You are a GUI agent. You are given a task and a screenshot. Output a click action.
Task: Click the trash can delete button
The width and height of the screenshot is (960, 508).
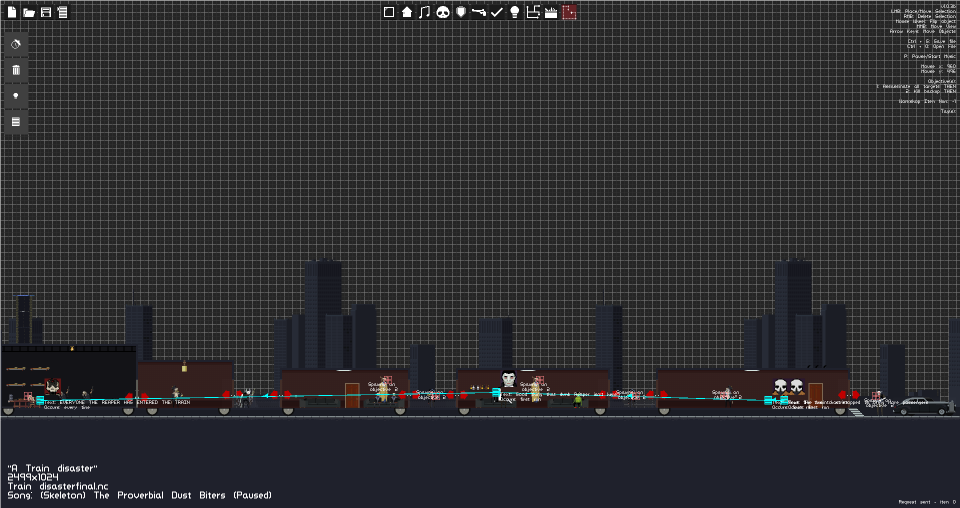click(x=16, y=70)
